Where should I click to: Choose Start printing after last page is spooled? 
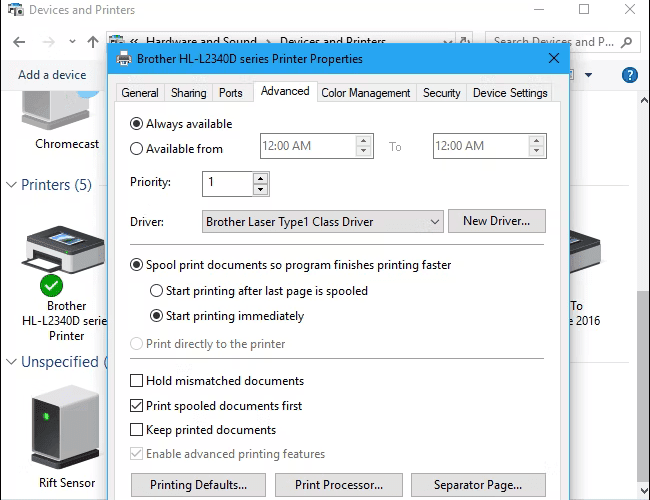[156, 291]
